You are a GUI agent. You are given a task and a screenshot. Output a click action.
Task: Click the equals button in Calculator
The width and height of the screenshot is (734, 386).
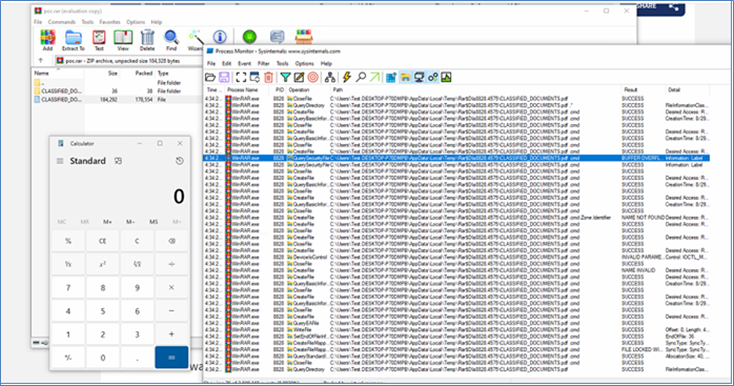(171, 357)
